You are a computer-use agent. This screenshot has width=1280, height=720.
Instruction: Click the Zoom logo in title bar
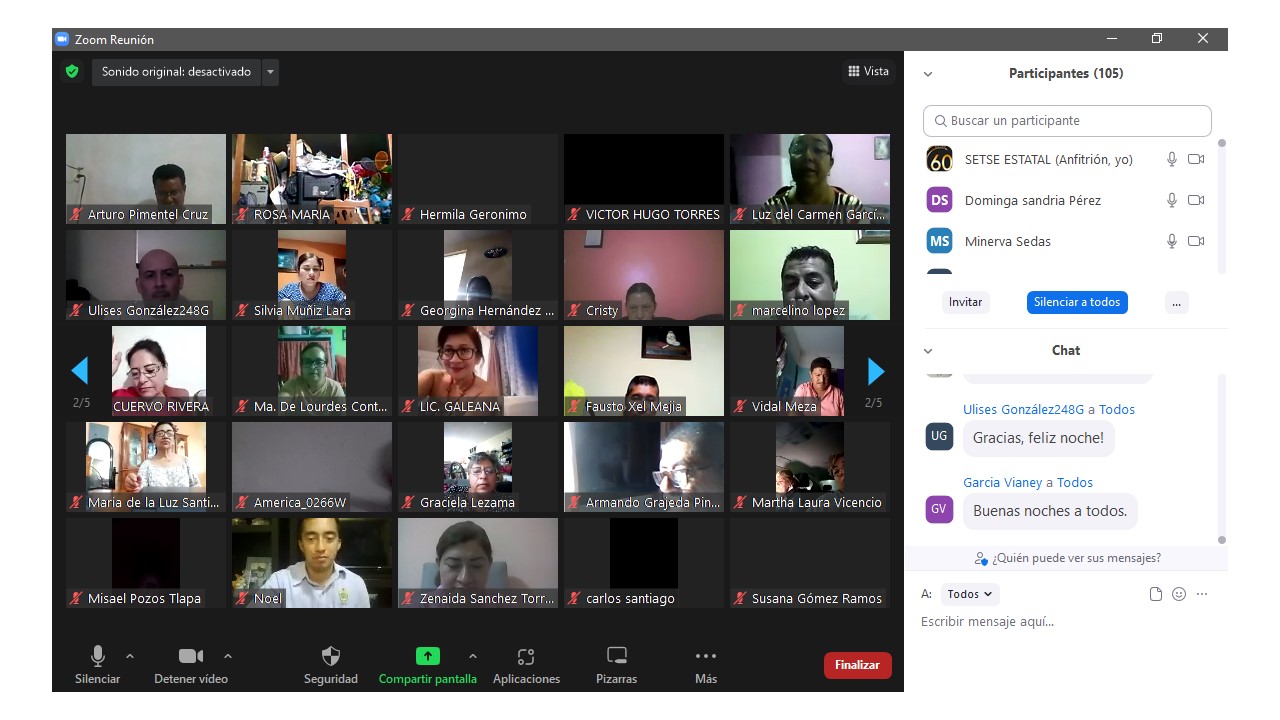point(62,40)
